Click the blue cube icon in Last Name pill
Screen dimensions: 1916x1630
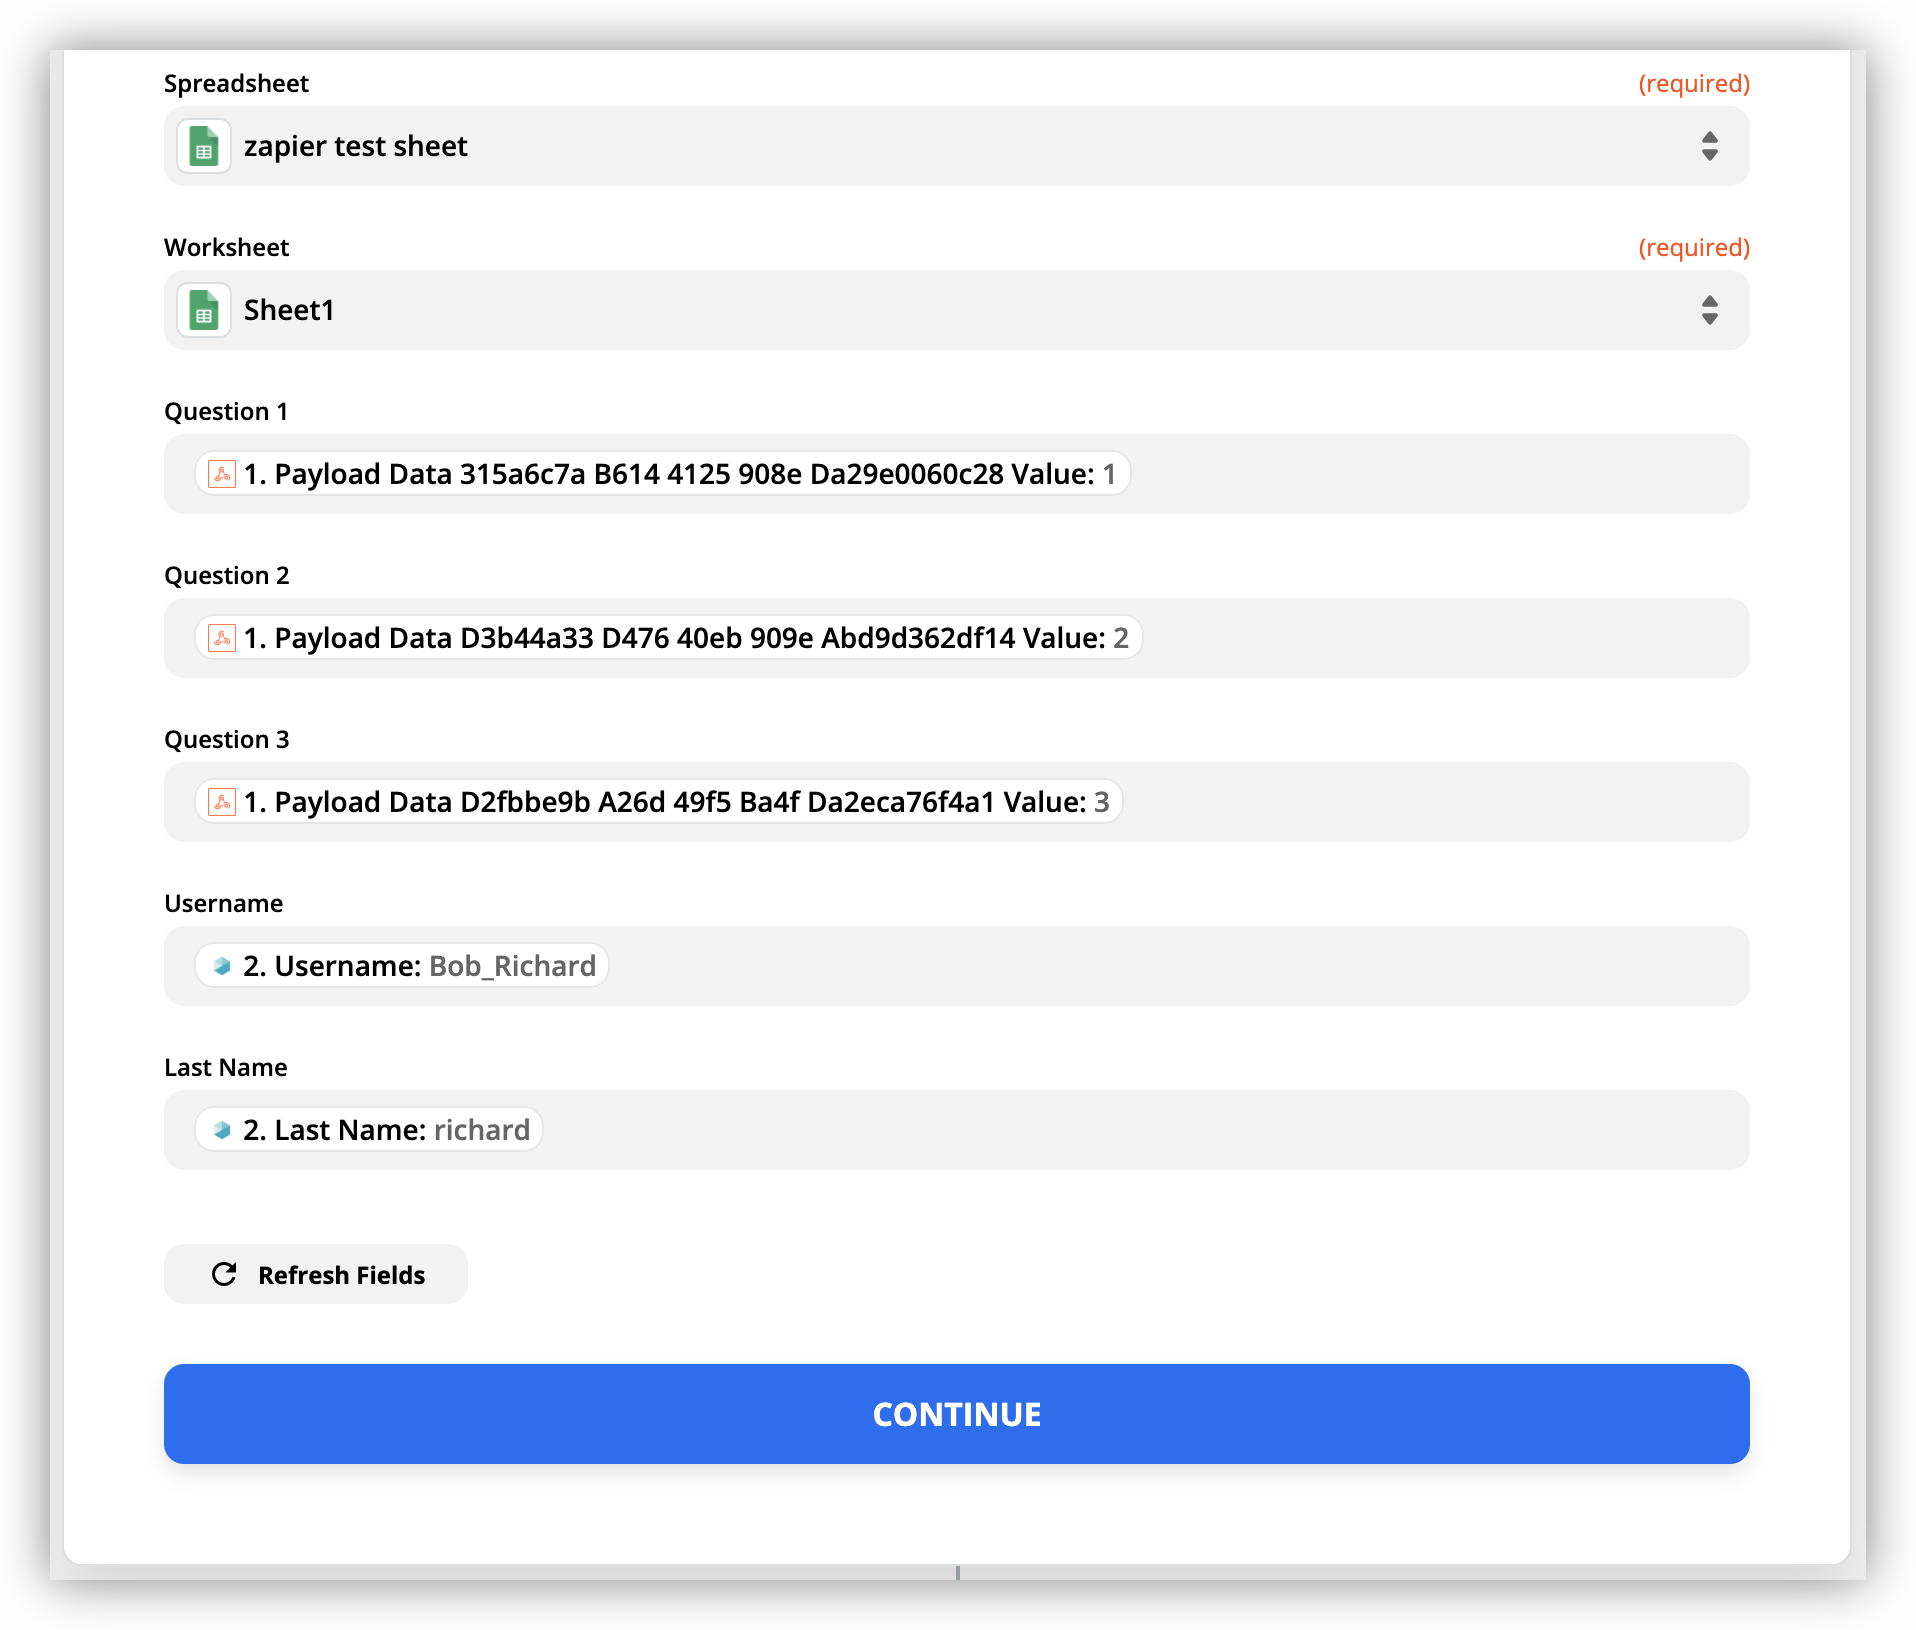point(222,1130)
